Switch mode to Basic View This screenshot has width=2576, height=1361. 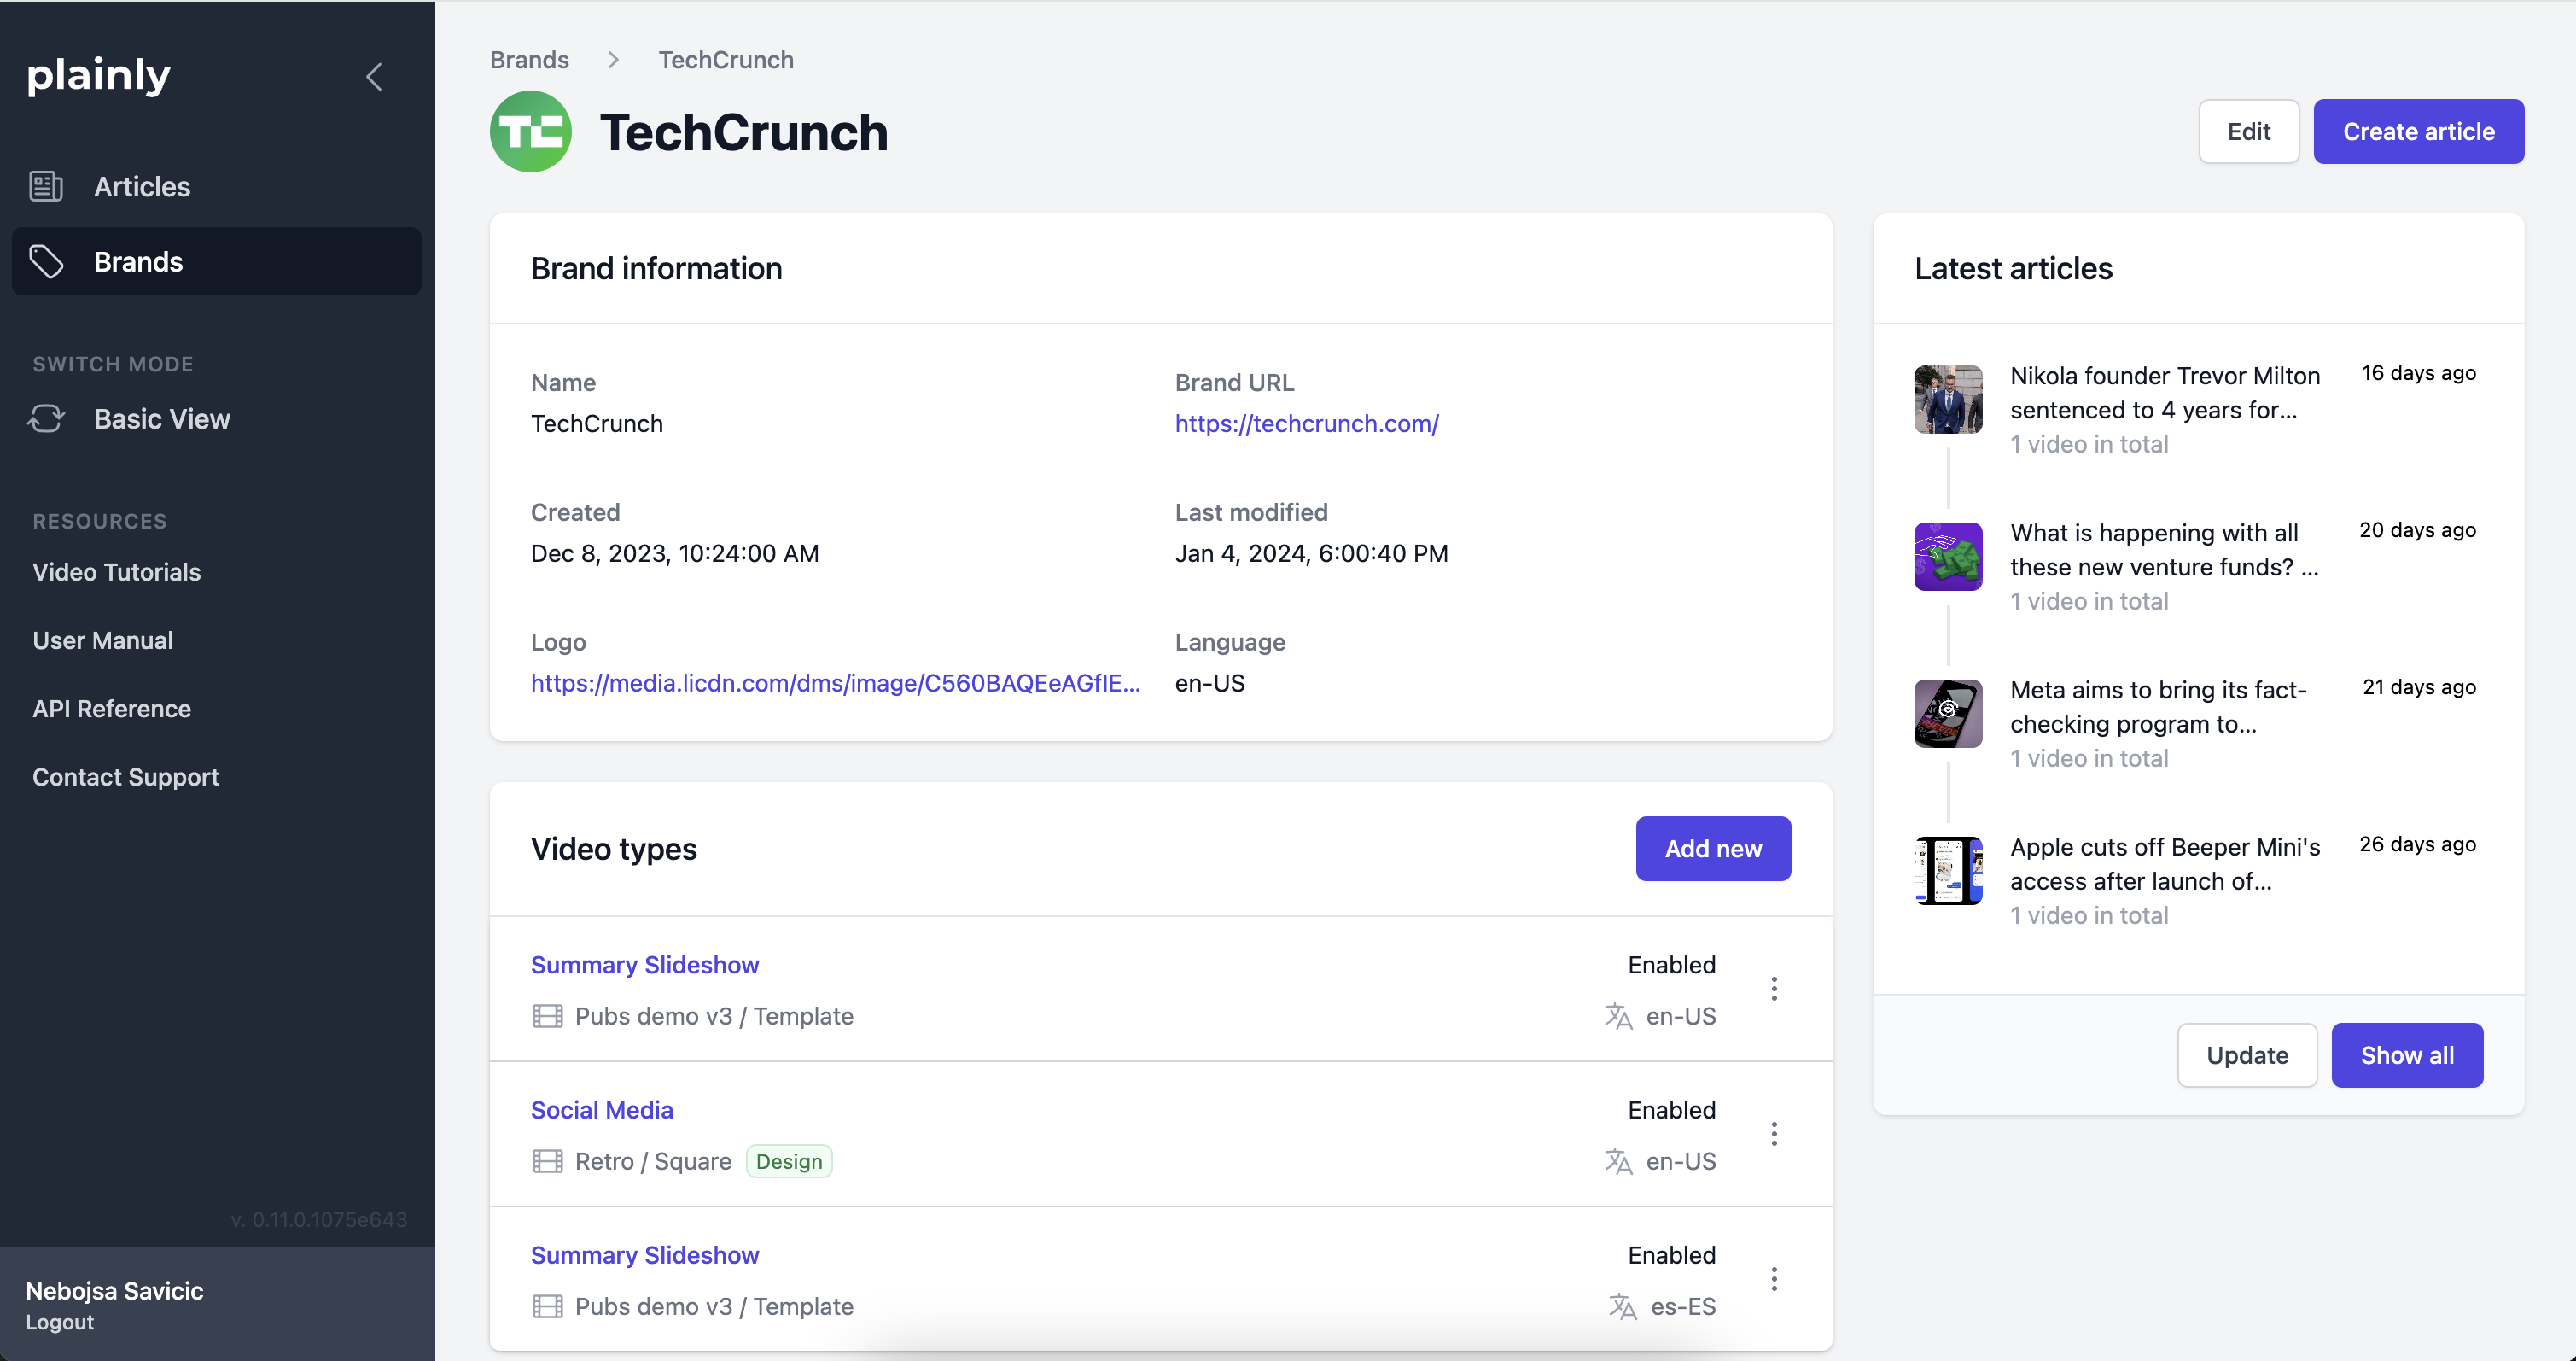pyautogui.click(x=161, y=419)
